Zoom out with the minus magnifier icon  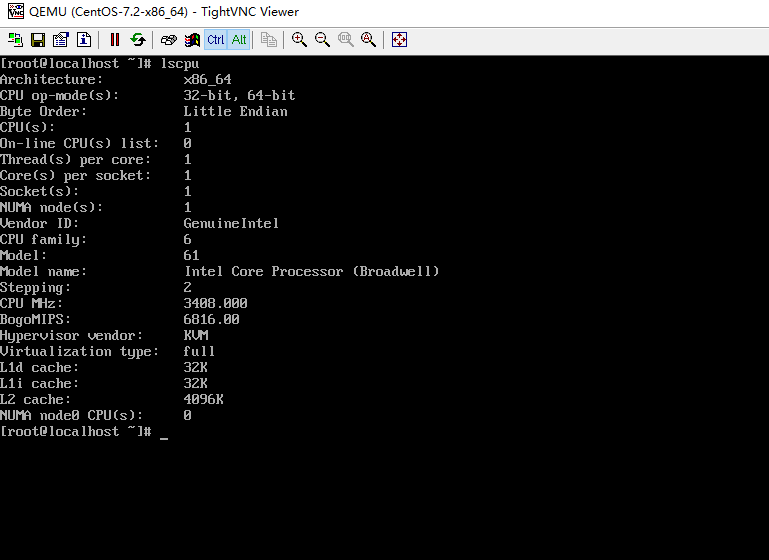322,40
